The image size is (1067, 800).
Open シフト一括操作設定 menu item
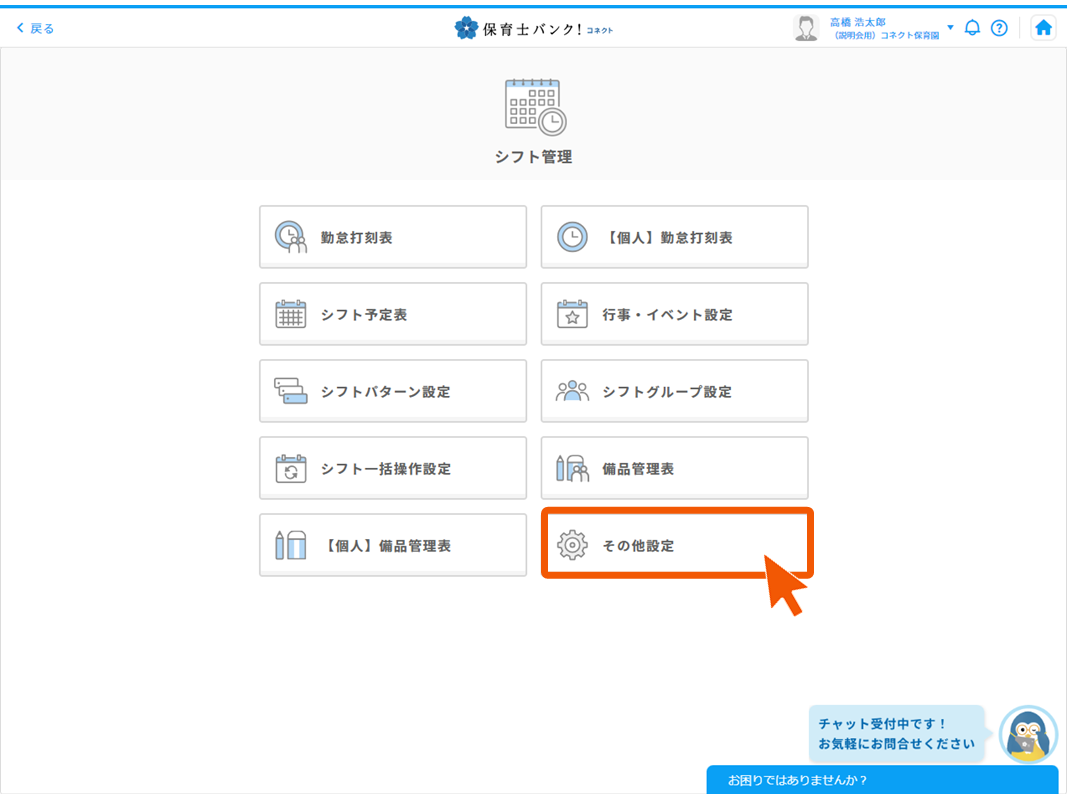point(392,468)
